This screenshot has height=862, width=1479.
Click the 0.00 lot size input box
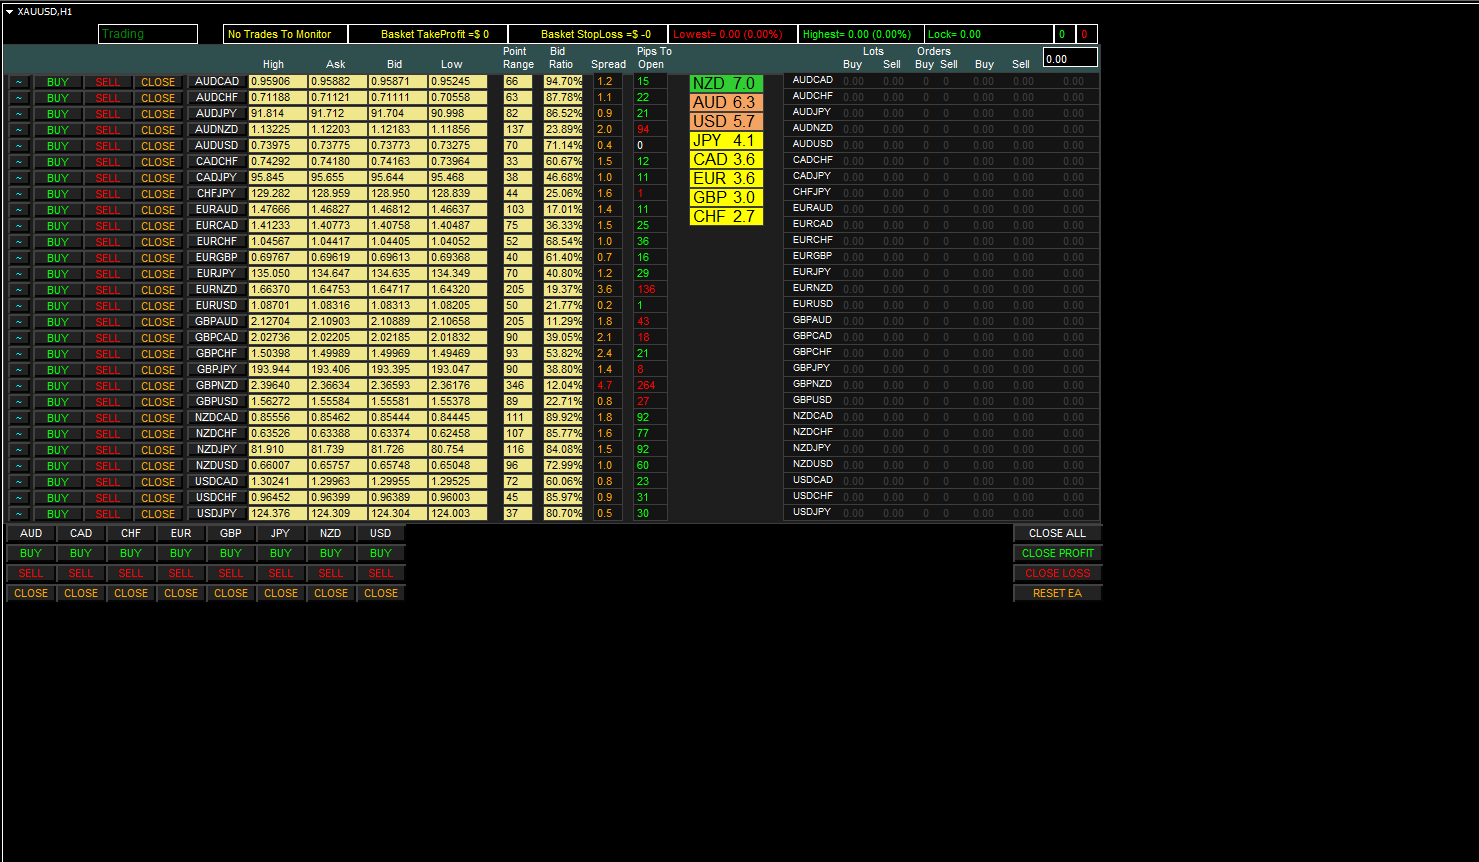pos(1070,58)
